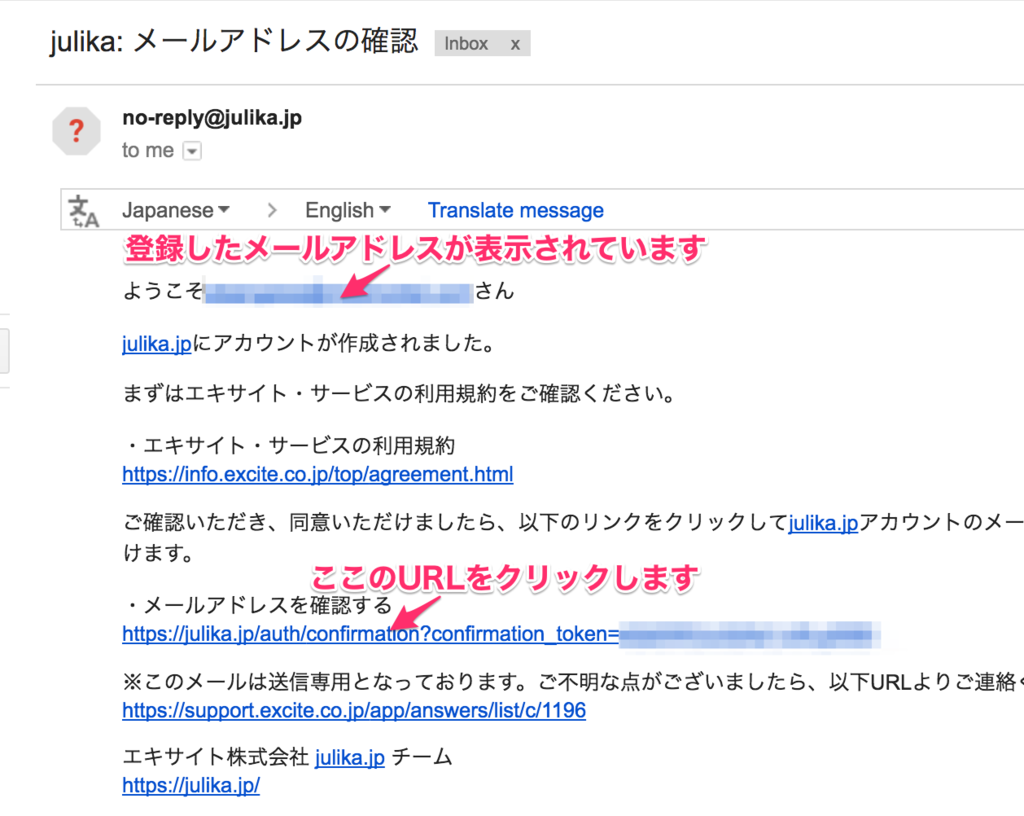Click the Translate message link
This screenshot has height=816, width=1024.
515,210
